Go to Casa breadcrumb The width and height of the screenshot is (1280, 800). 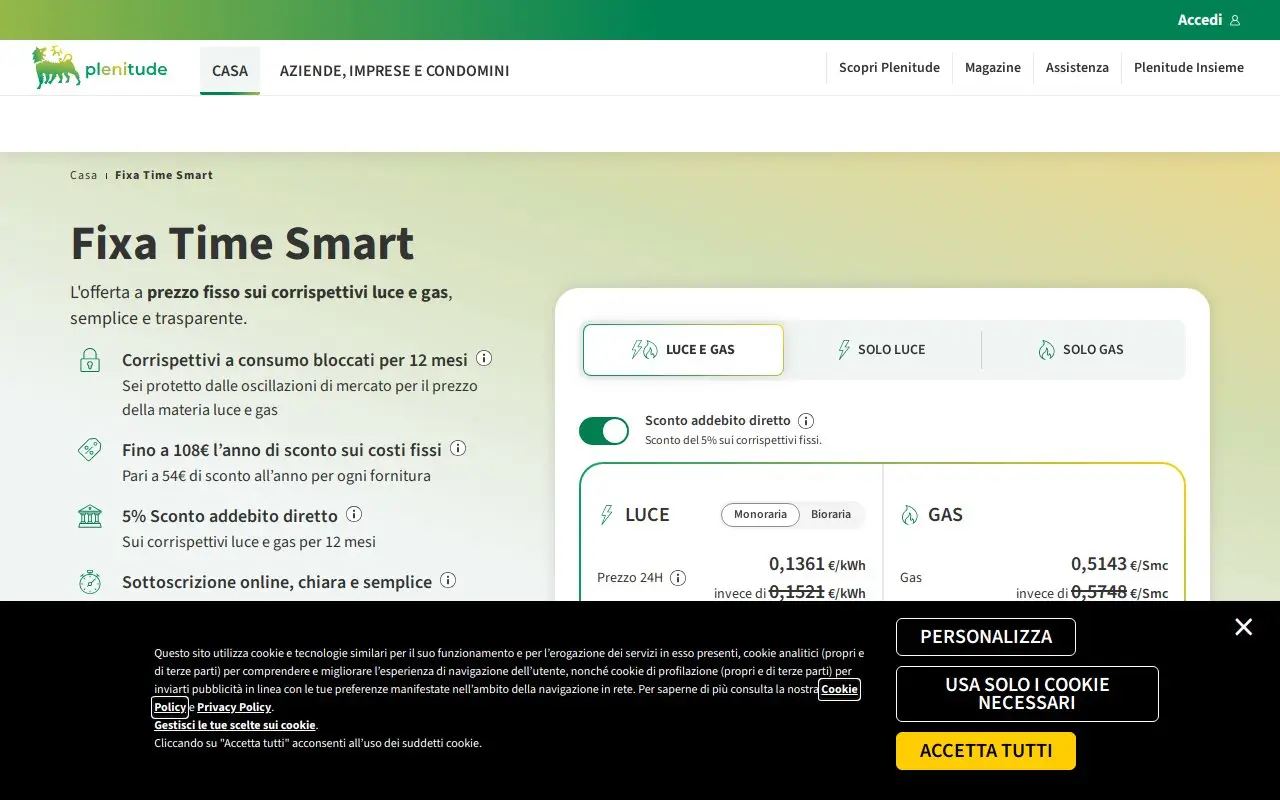point(84,175)
